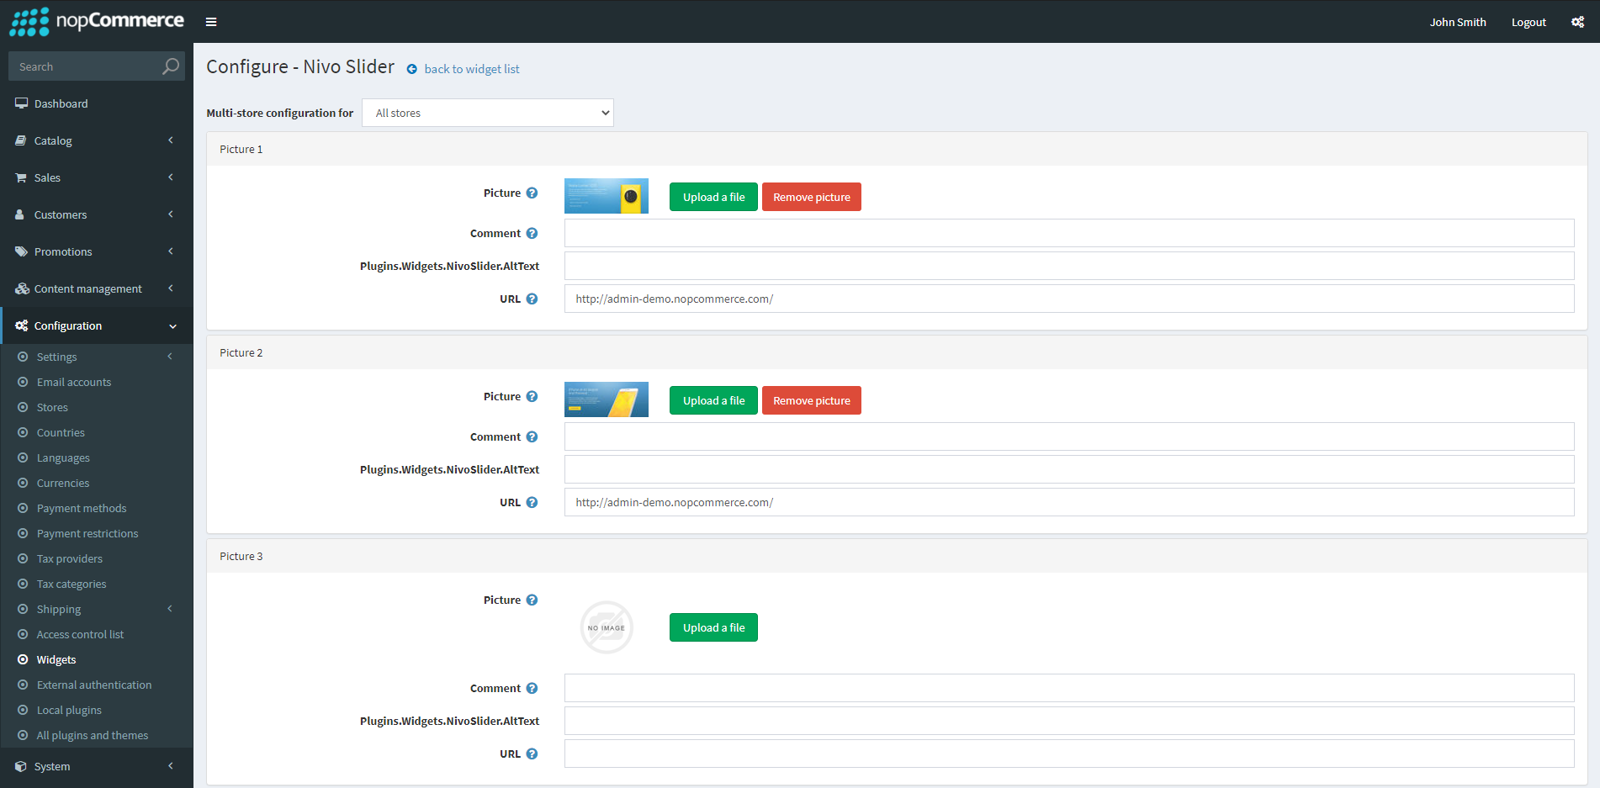Image resolution: width=1600 pixels, height=788 pixels.
Task: Open the Multi-store configuration dropdown
Action: click(x=488, y=113)
